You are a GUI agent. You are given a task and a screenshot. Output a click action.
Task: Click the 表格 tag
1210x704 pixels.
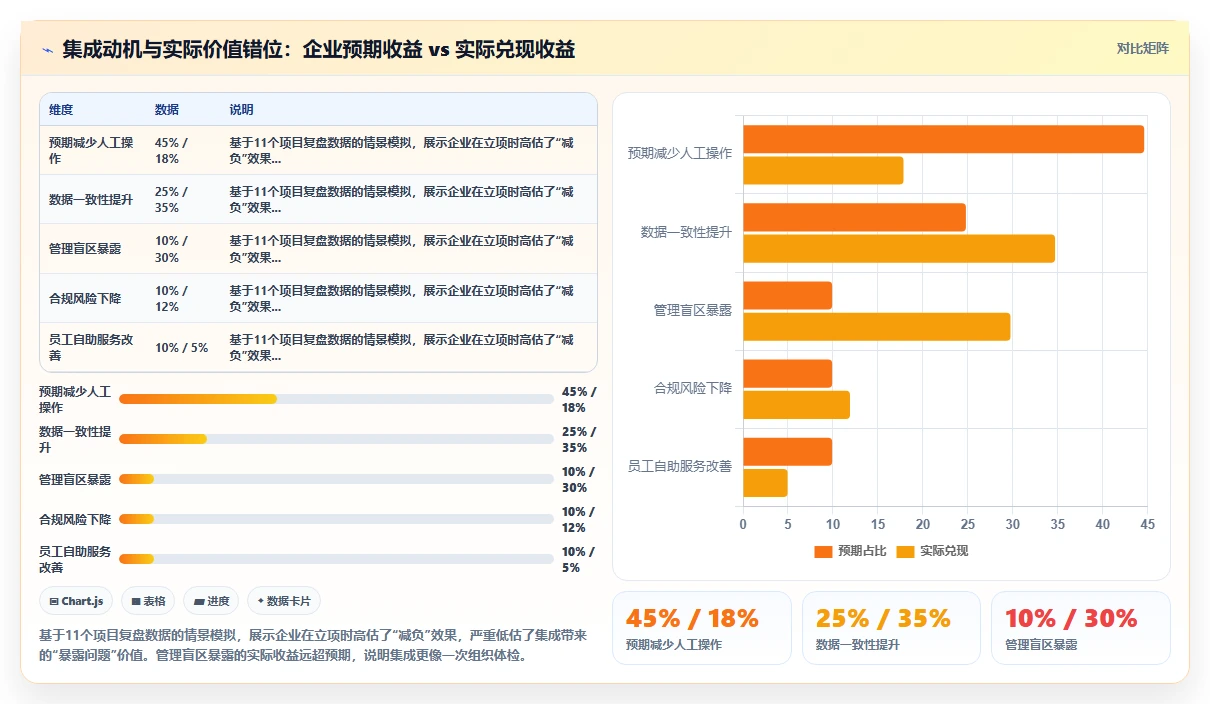point(148,601)
